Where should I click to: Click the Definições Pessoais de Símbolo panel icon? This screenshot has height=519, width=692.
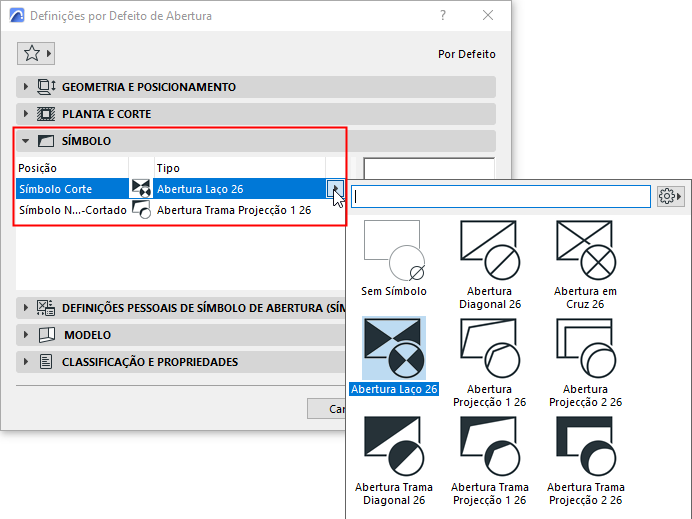coord(46,308)
